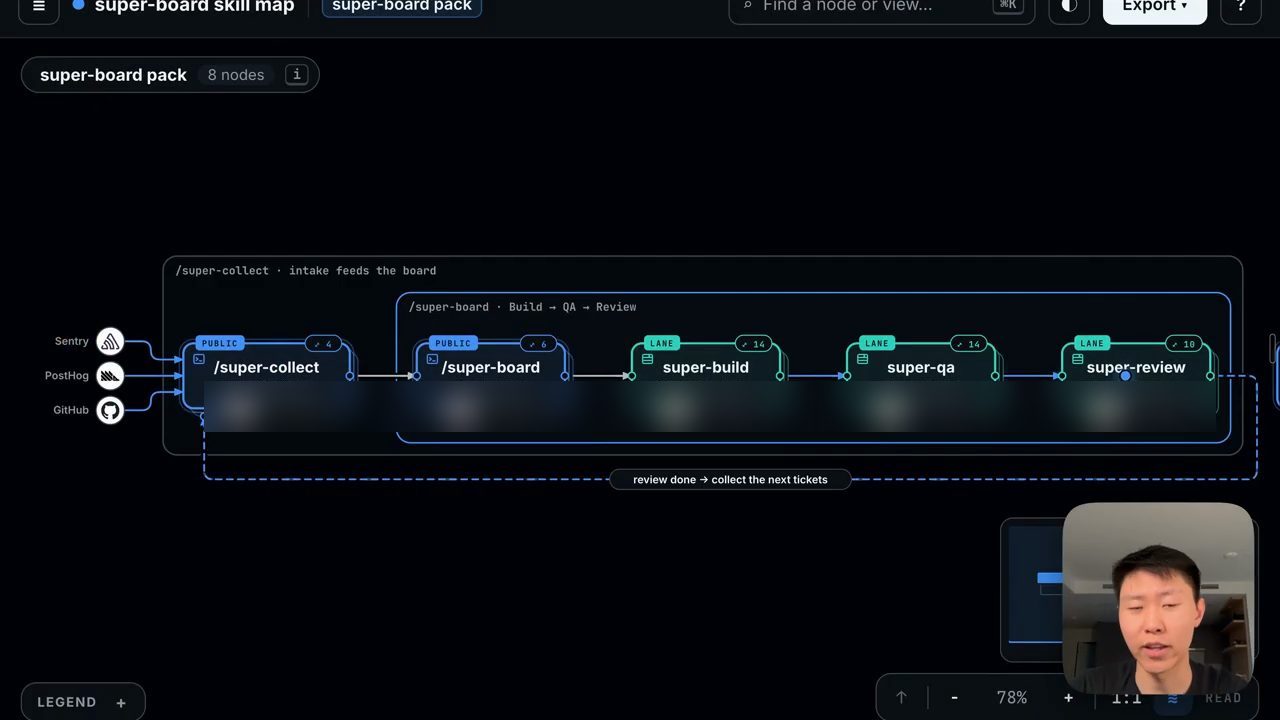
Task: Toggle the wavy-lines flow animation button
Action: [1173, 698]
